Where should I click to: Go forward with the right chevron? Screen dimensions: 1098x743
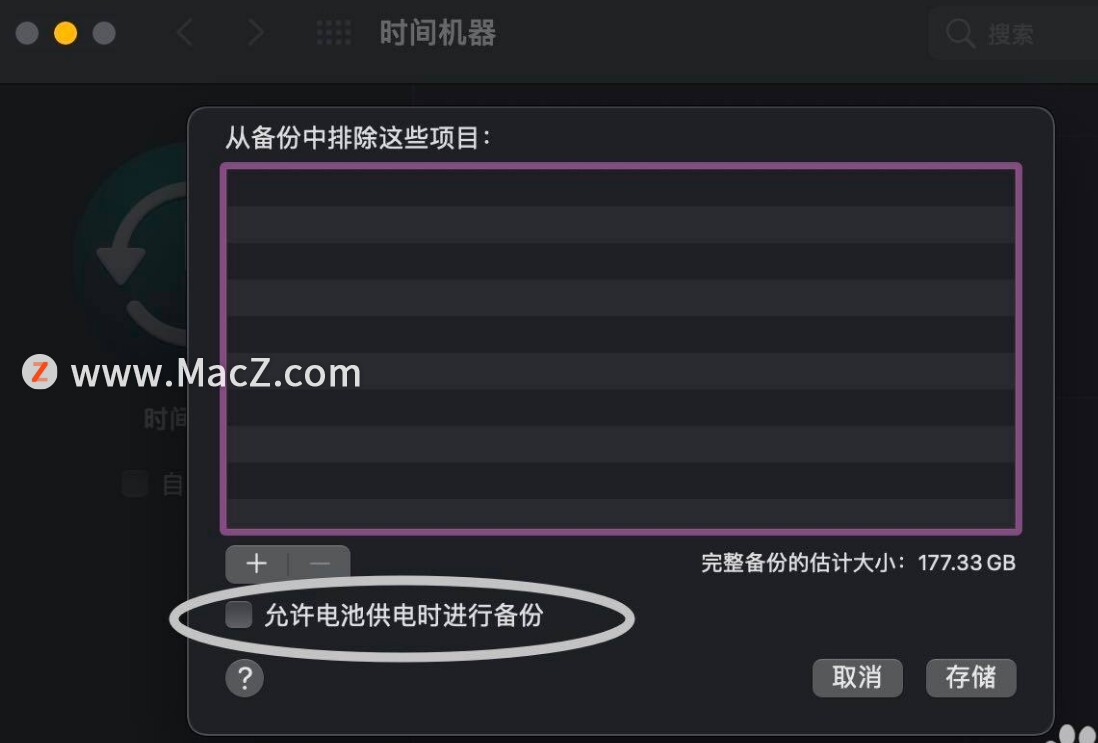click(x=256, y=33)
